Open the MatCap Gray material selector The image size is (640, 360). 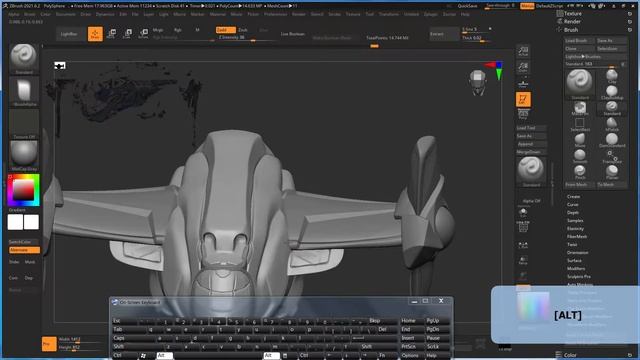pos(24,156)
